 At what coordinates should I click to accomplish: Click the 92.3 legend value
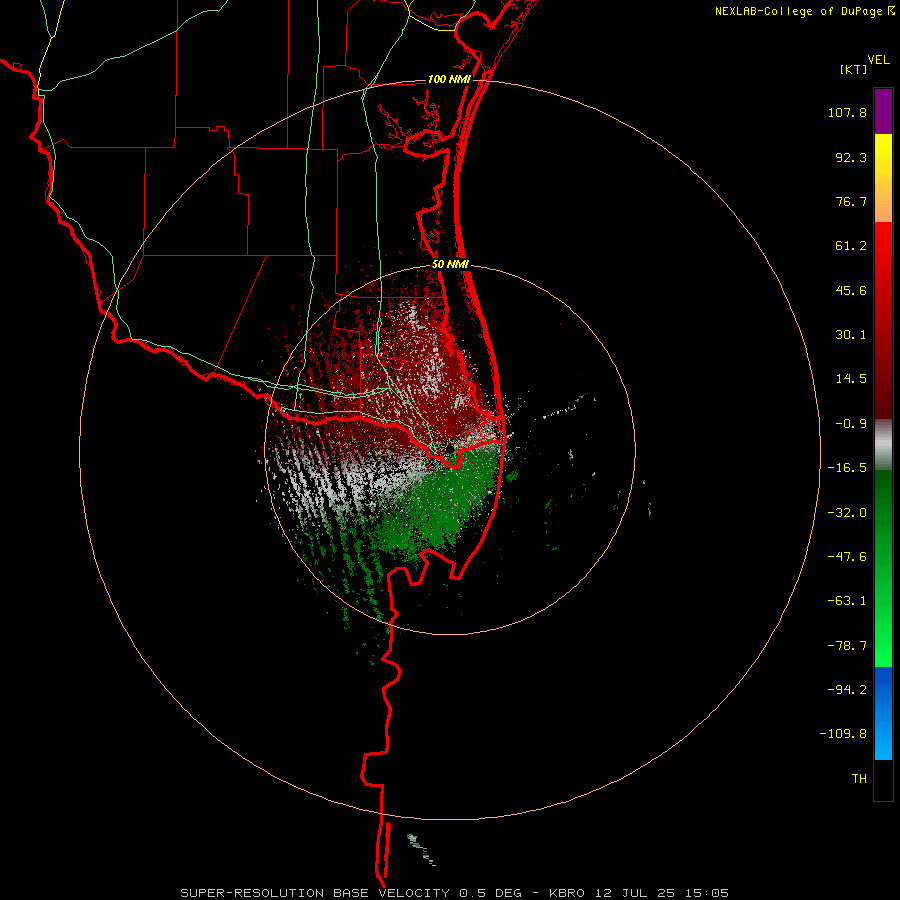click(851, 157)
